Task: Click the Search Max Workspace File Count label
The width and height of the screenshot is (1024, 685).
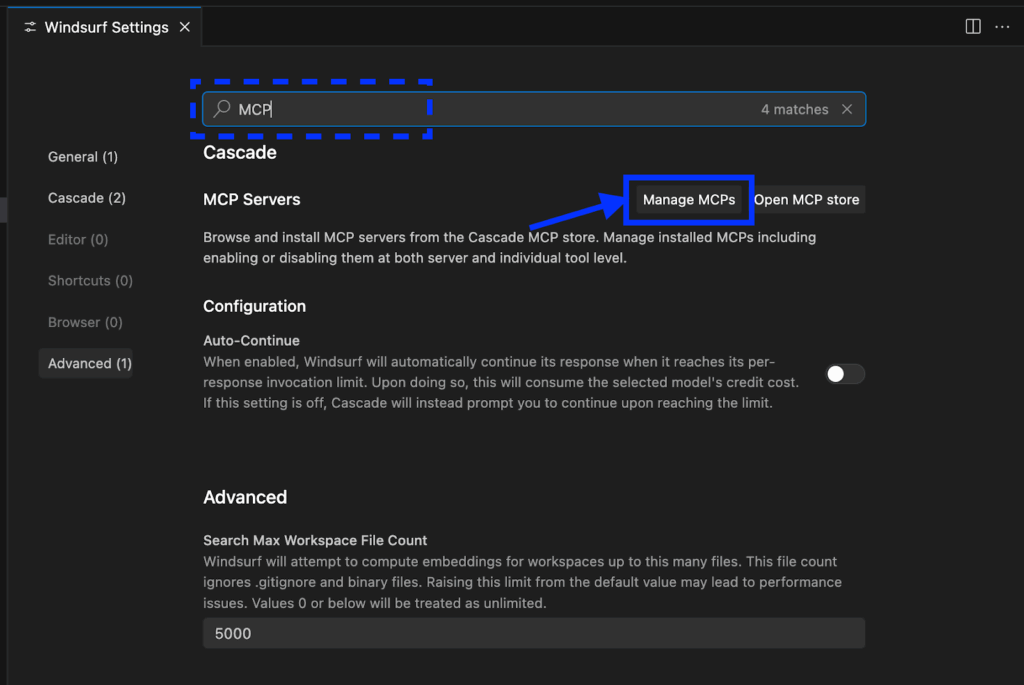Action: (x=315, y=540)
